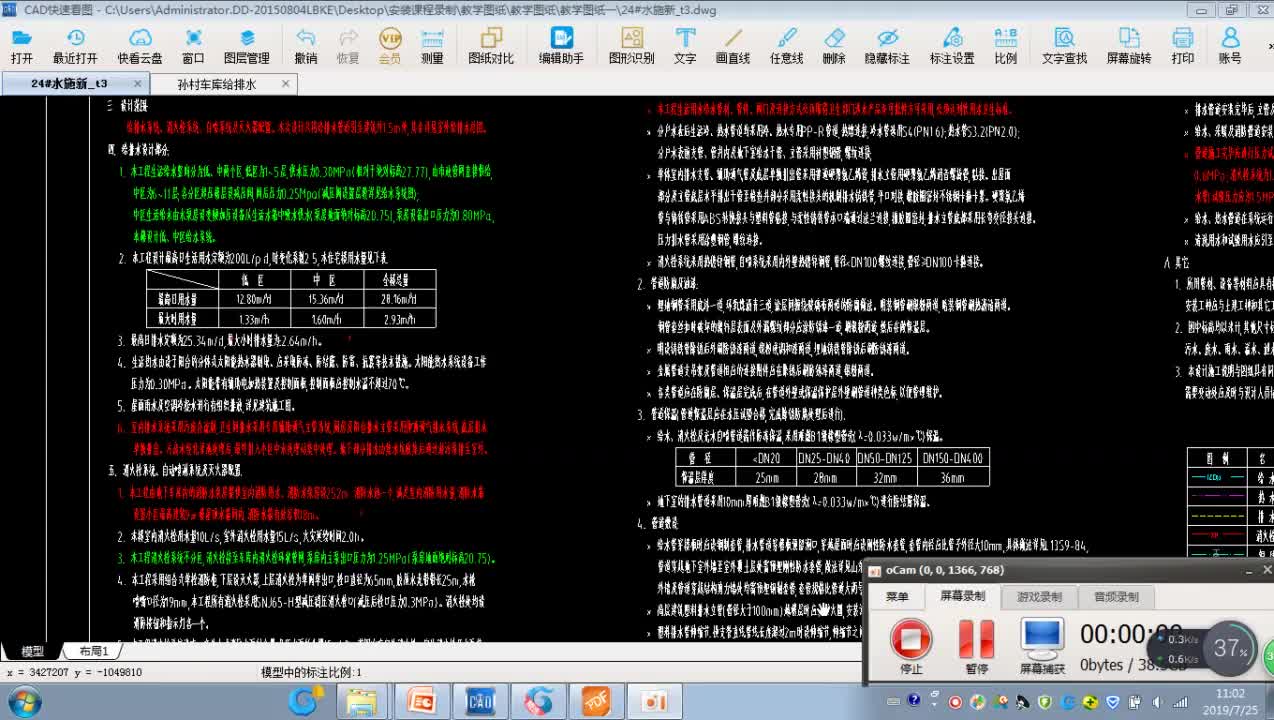The image size is (1274, 720).
Task: Click table cell 36mm in drawing
Action: click(952, 477)
